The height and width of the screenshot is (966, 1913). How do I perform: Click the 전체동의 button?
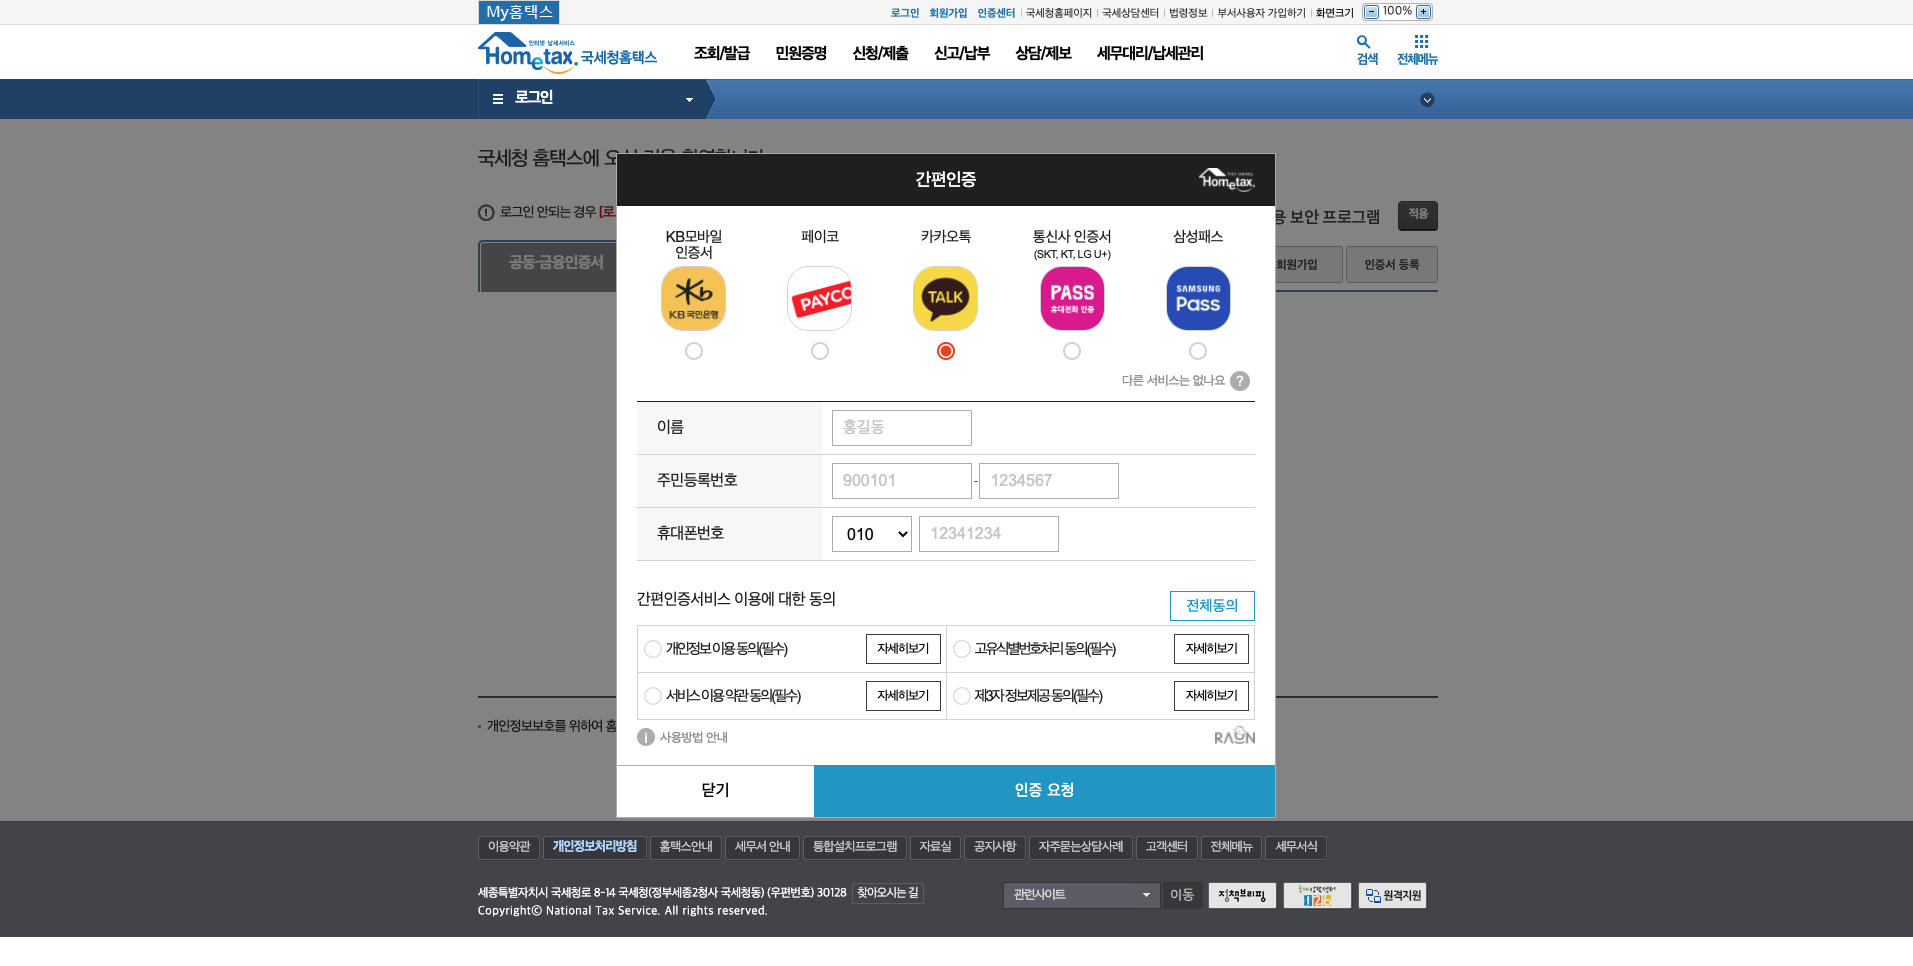[x=1212, y=605]
